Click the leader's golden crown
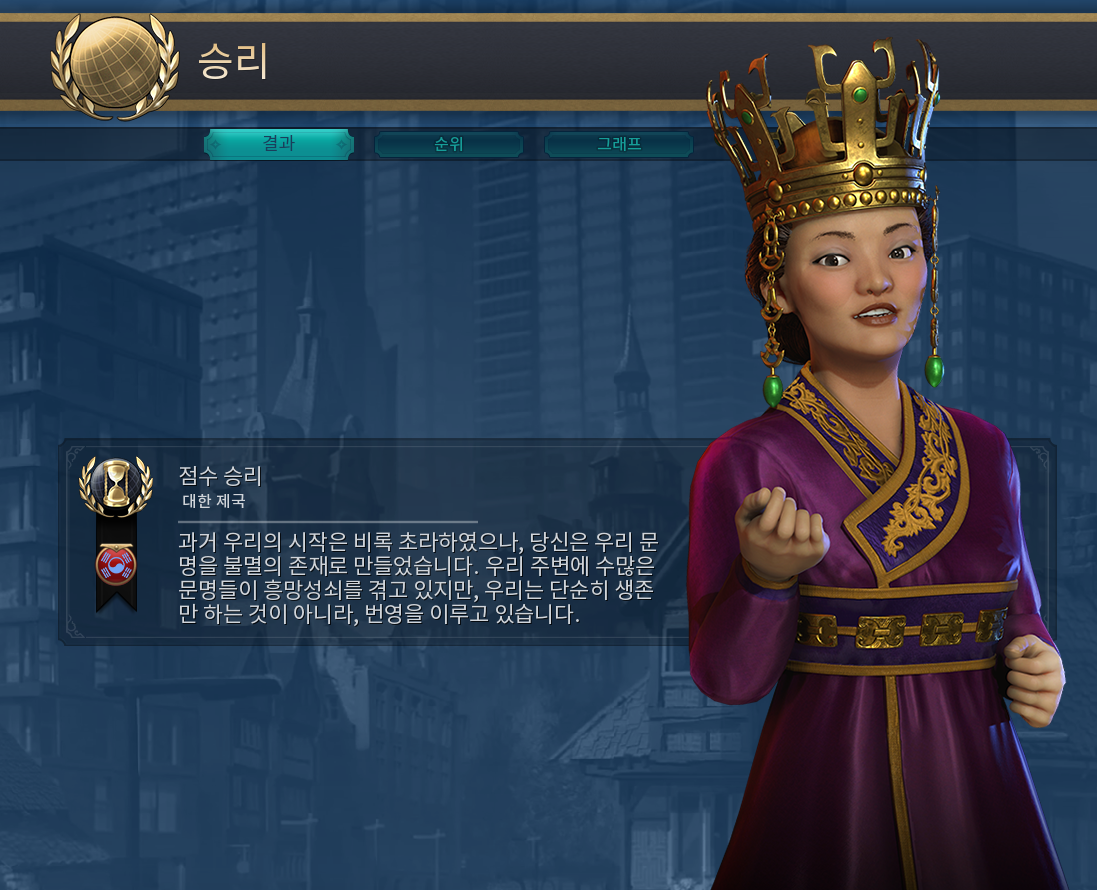 tap(826, 133)
